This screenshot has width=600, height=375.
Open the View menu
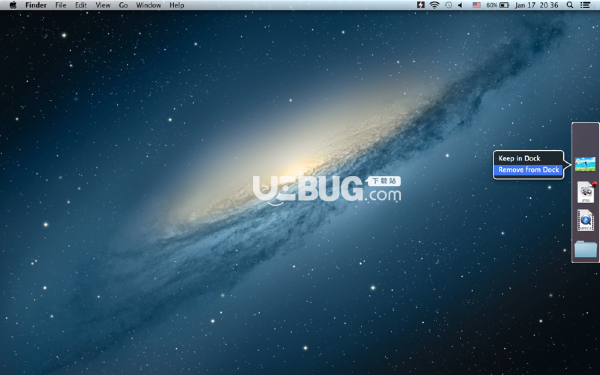[x=103, y=5]
